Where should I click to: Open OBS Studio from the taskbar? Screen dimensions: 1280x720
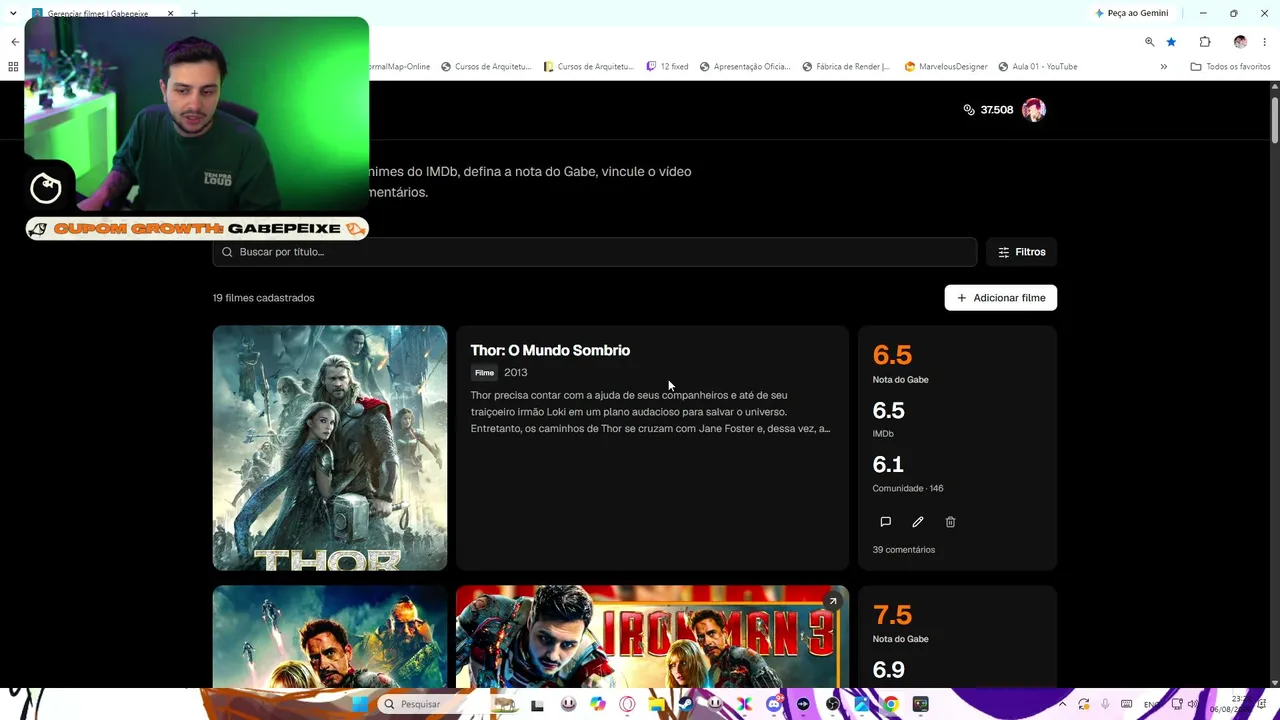point(833,704)
